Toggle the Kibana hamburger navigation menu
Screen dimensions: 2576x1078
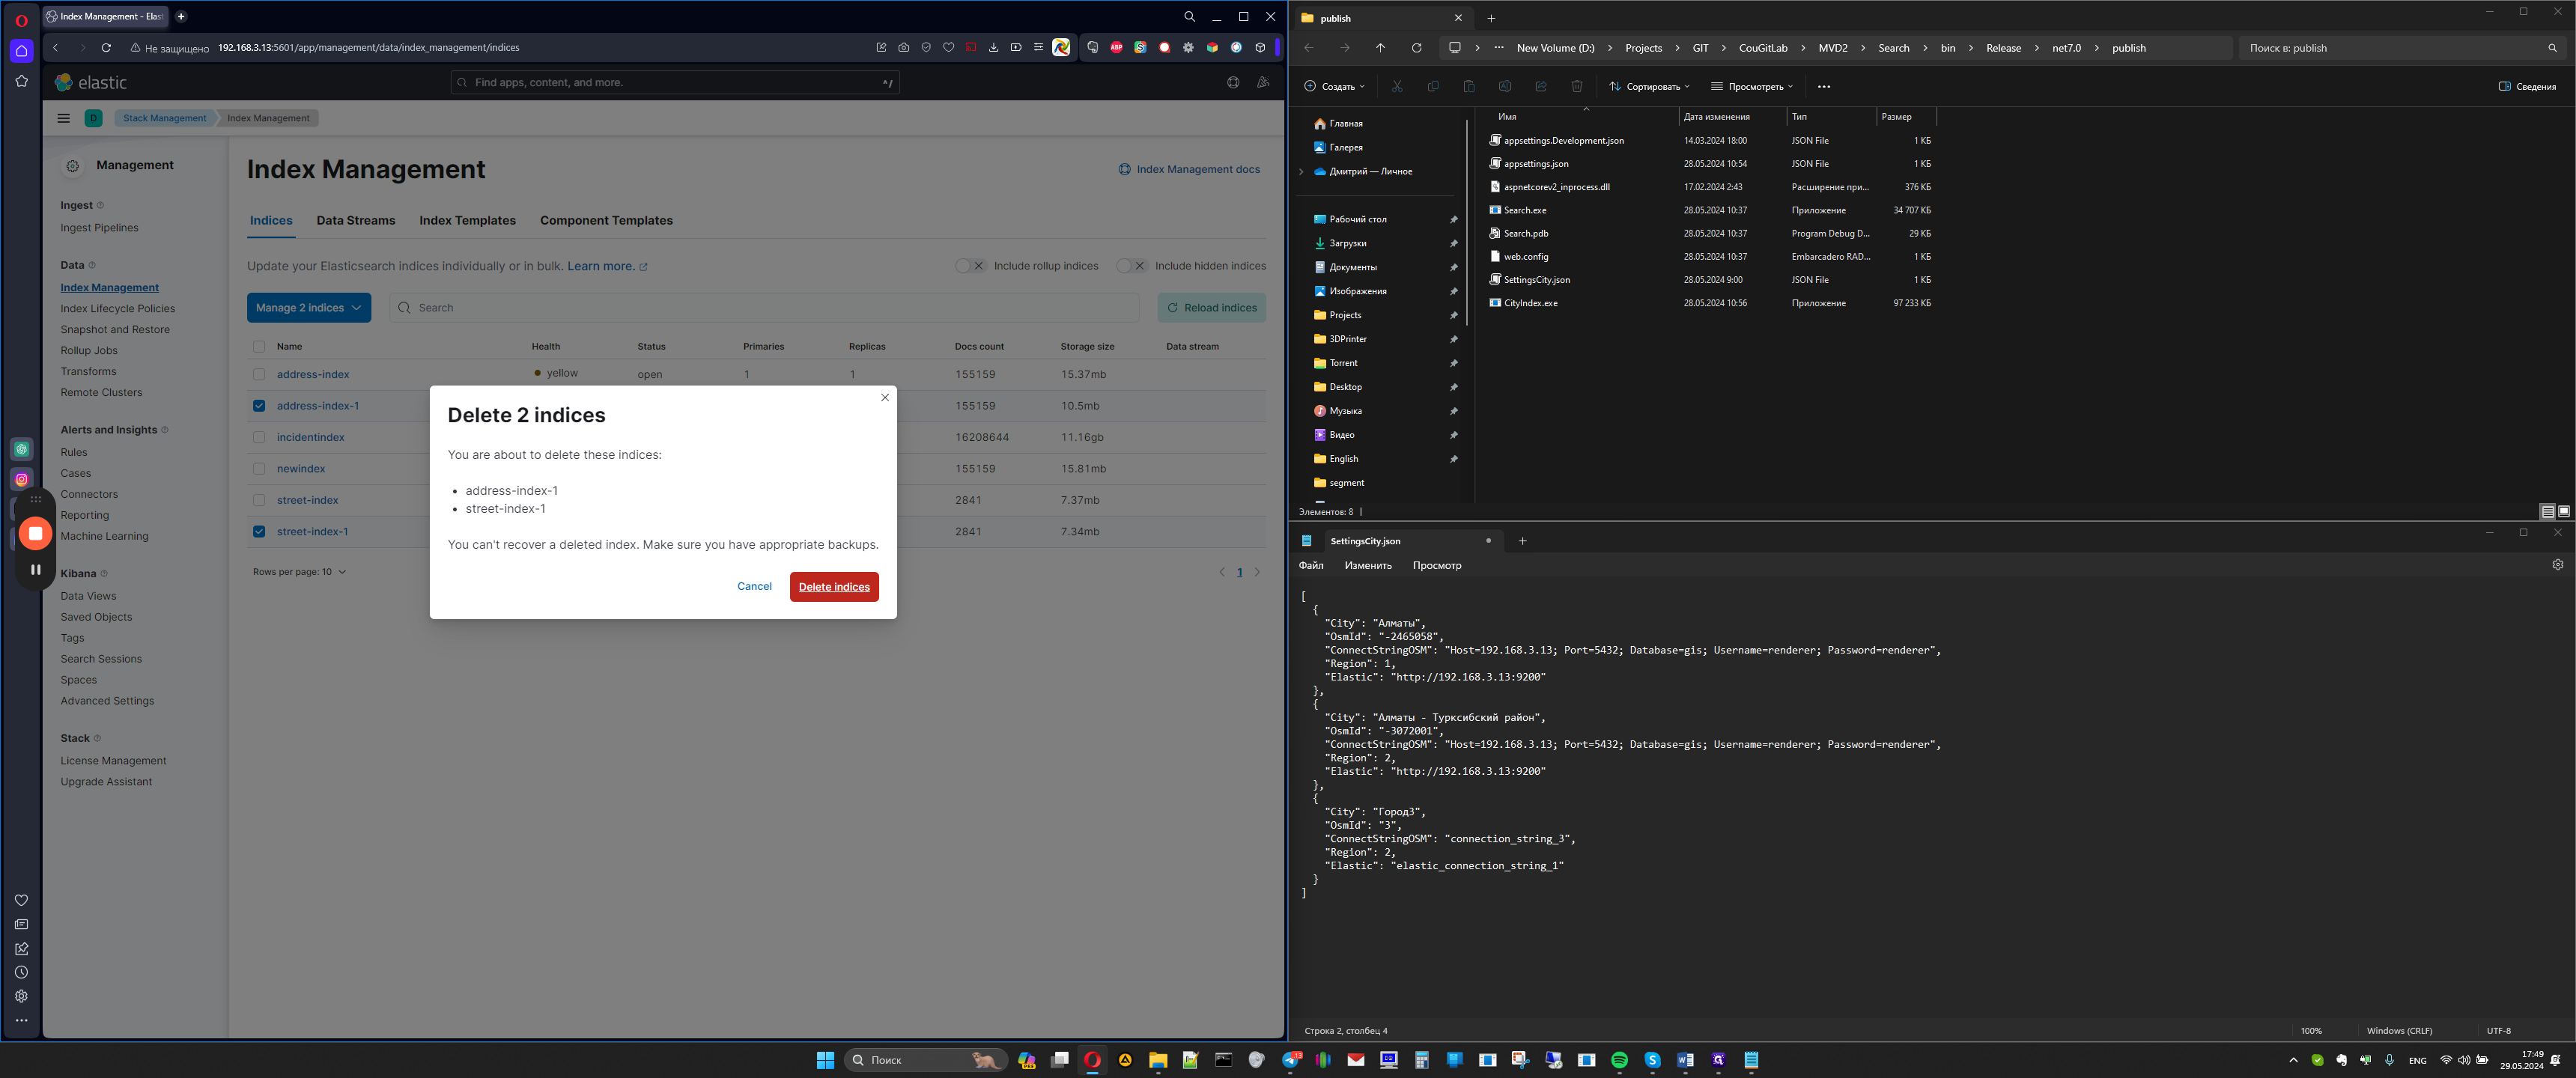click(64, 118)
